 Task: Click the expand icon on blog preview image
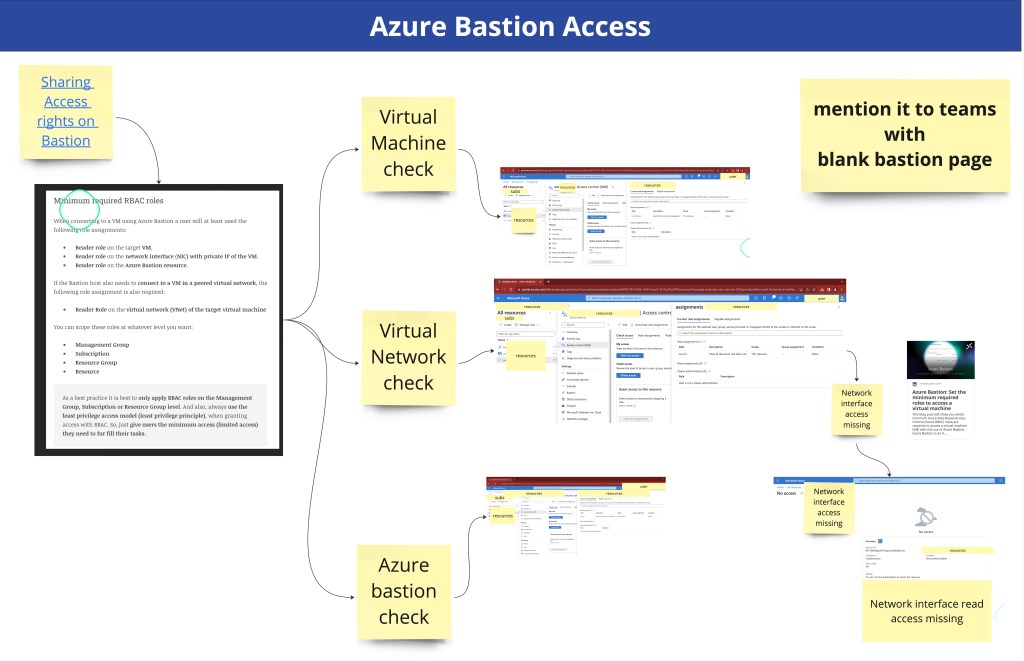[x=969, y=346]
